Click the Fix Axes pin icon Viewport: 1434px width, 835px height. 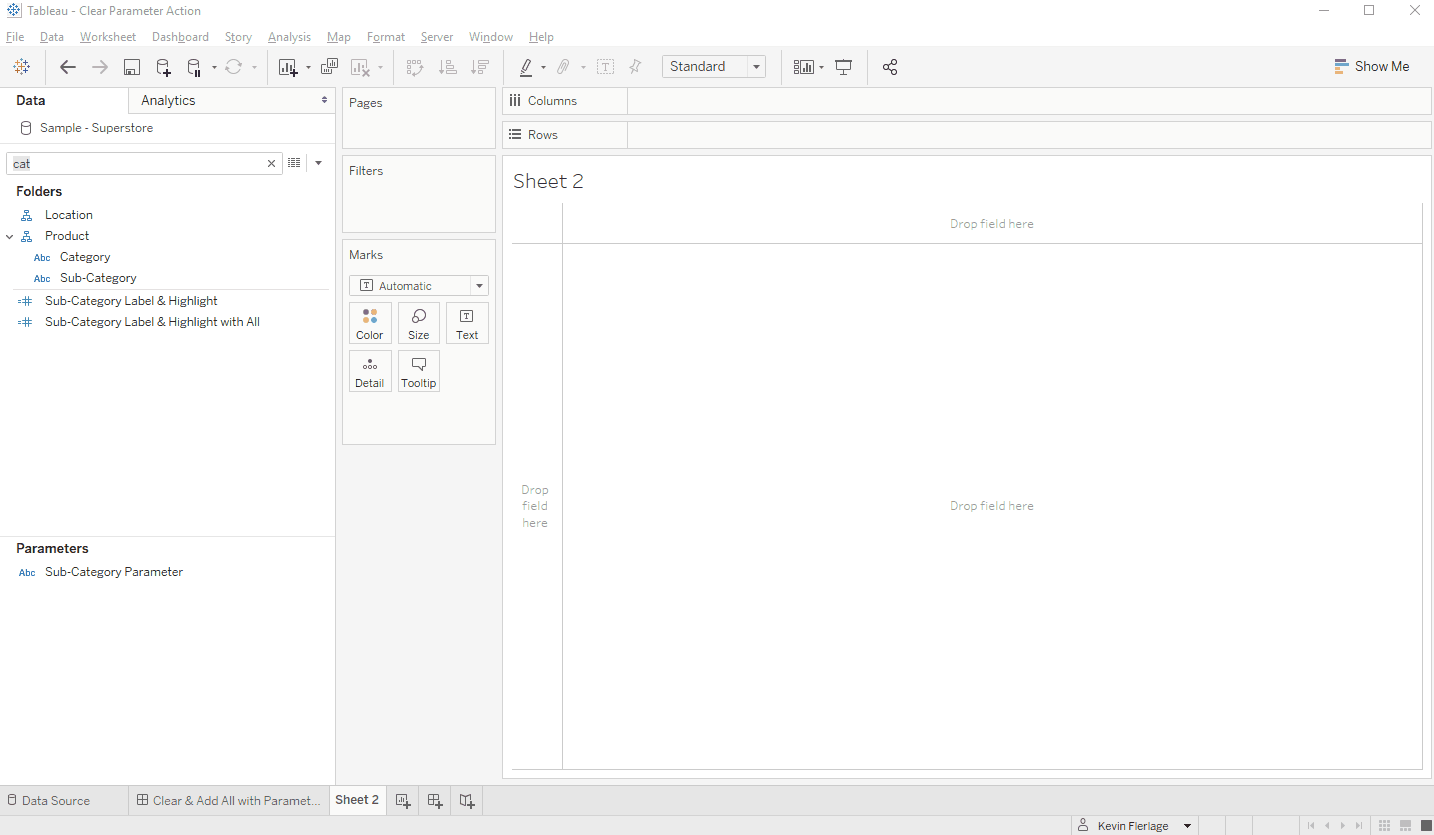(635, 67)
